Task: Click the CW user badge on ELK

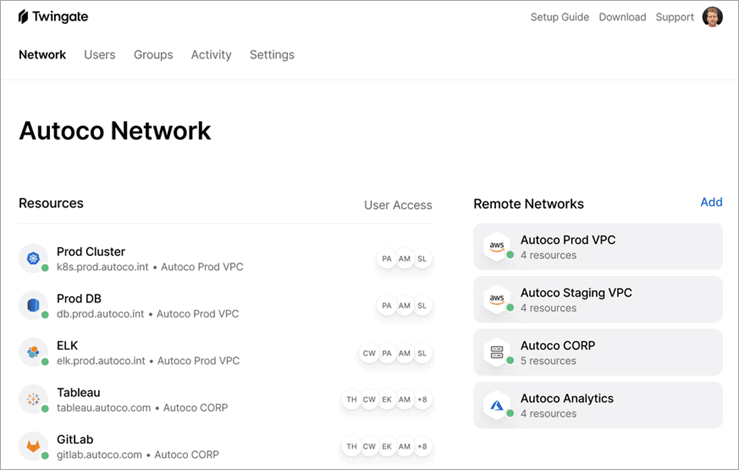Action: coord(369,353)
